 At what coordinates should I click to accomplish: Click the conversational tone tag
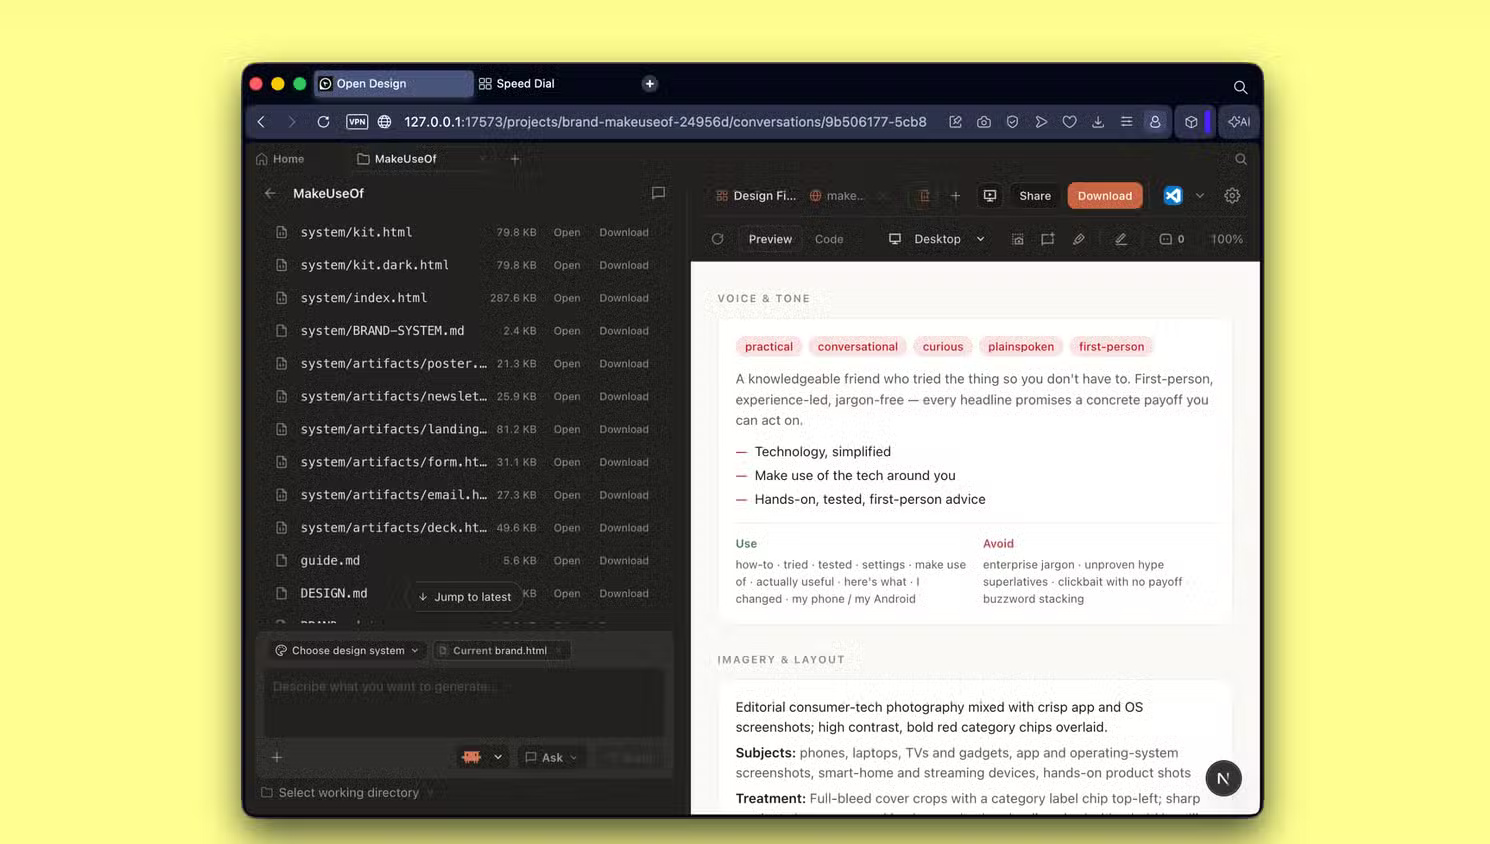pyautogui.click(x=857, y=347)
